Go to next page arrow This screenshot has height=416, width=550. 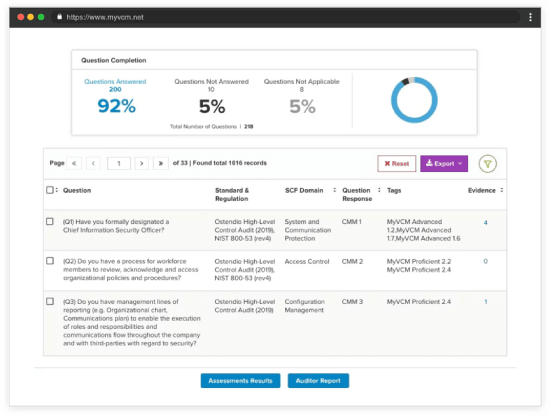click(x=142, y=163)
